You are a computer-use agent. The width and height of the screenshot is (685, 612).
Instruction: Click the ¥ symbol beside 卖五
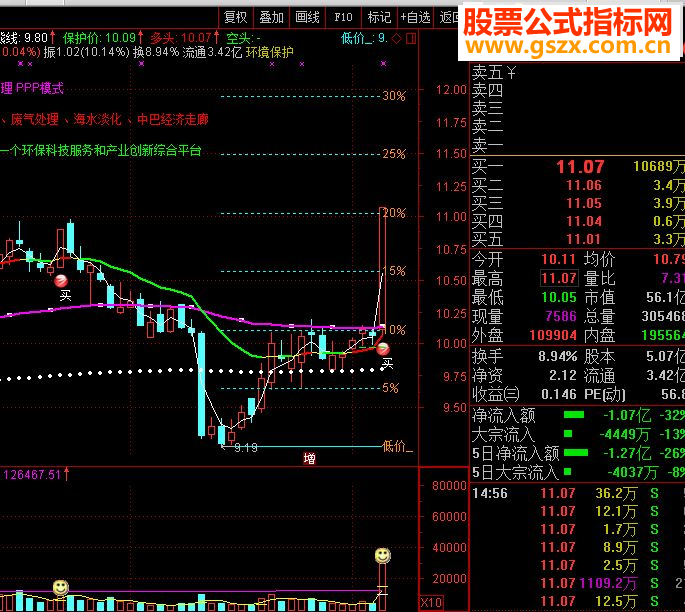pos(512,72)
